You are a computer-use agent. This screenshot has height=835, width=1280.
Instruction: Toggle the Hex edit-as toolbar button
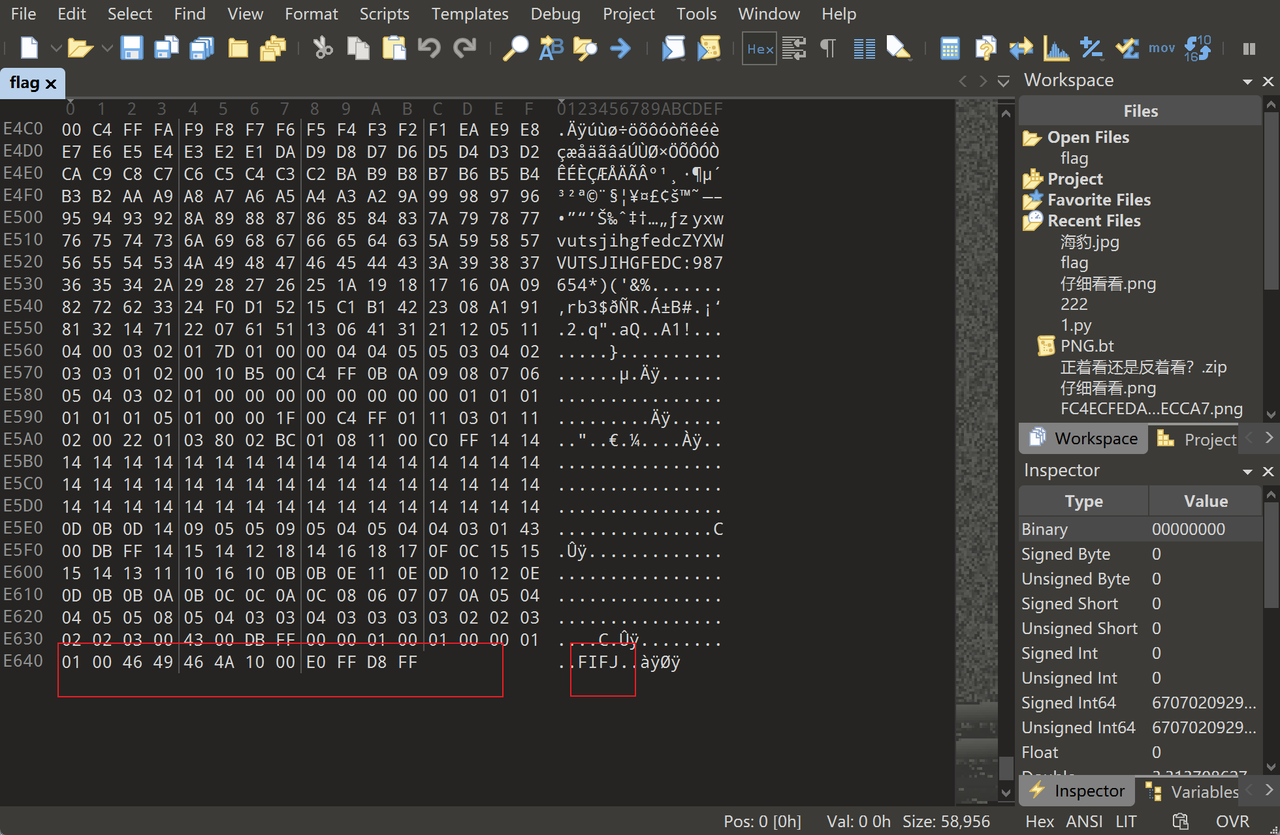760,48
